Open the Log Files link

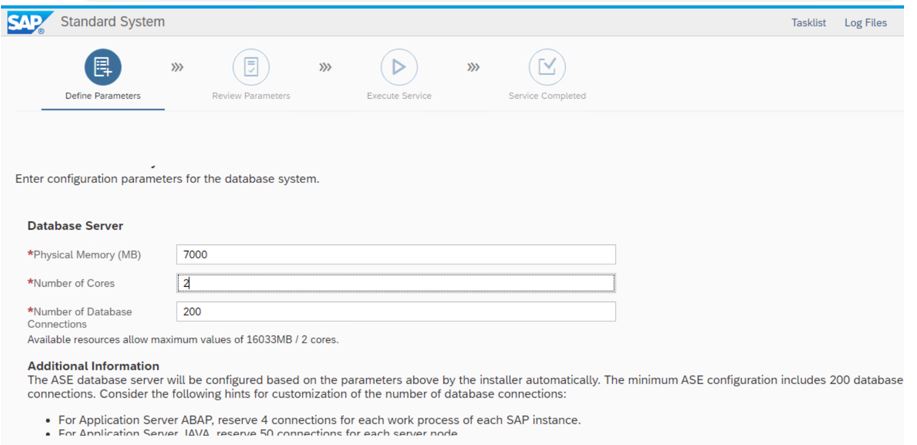click(x=865, y=23)
